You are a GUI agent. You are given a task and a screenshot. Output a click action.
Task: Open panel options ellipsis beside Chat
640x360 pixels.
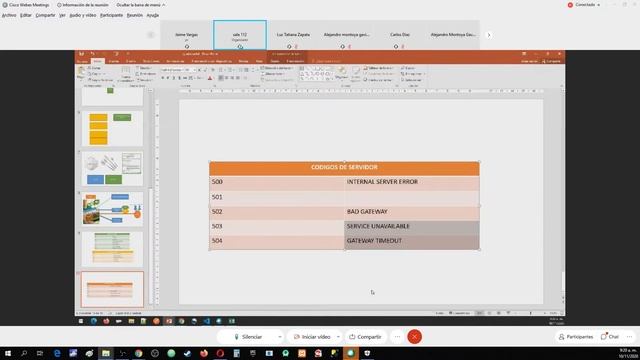click(629, 337)
